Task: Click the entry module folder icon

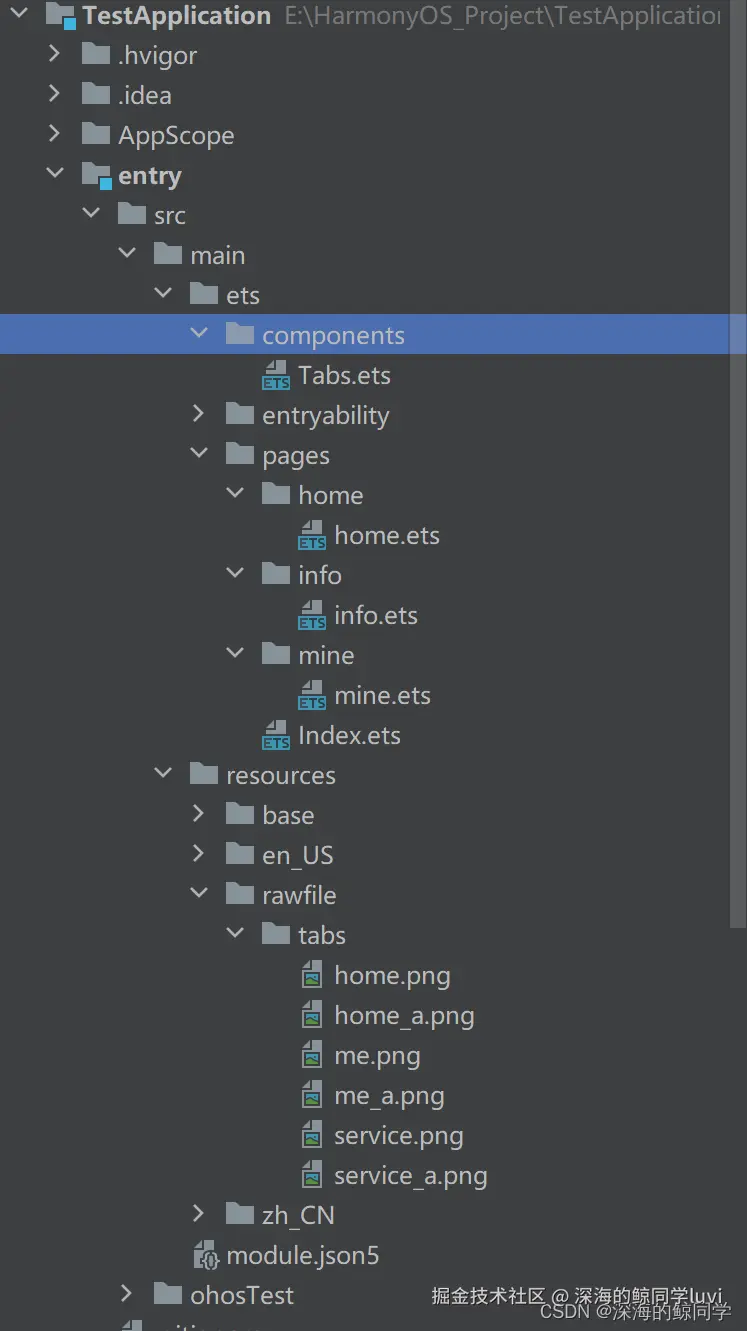Action: (96, 176)
